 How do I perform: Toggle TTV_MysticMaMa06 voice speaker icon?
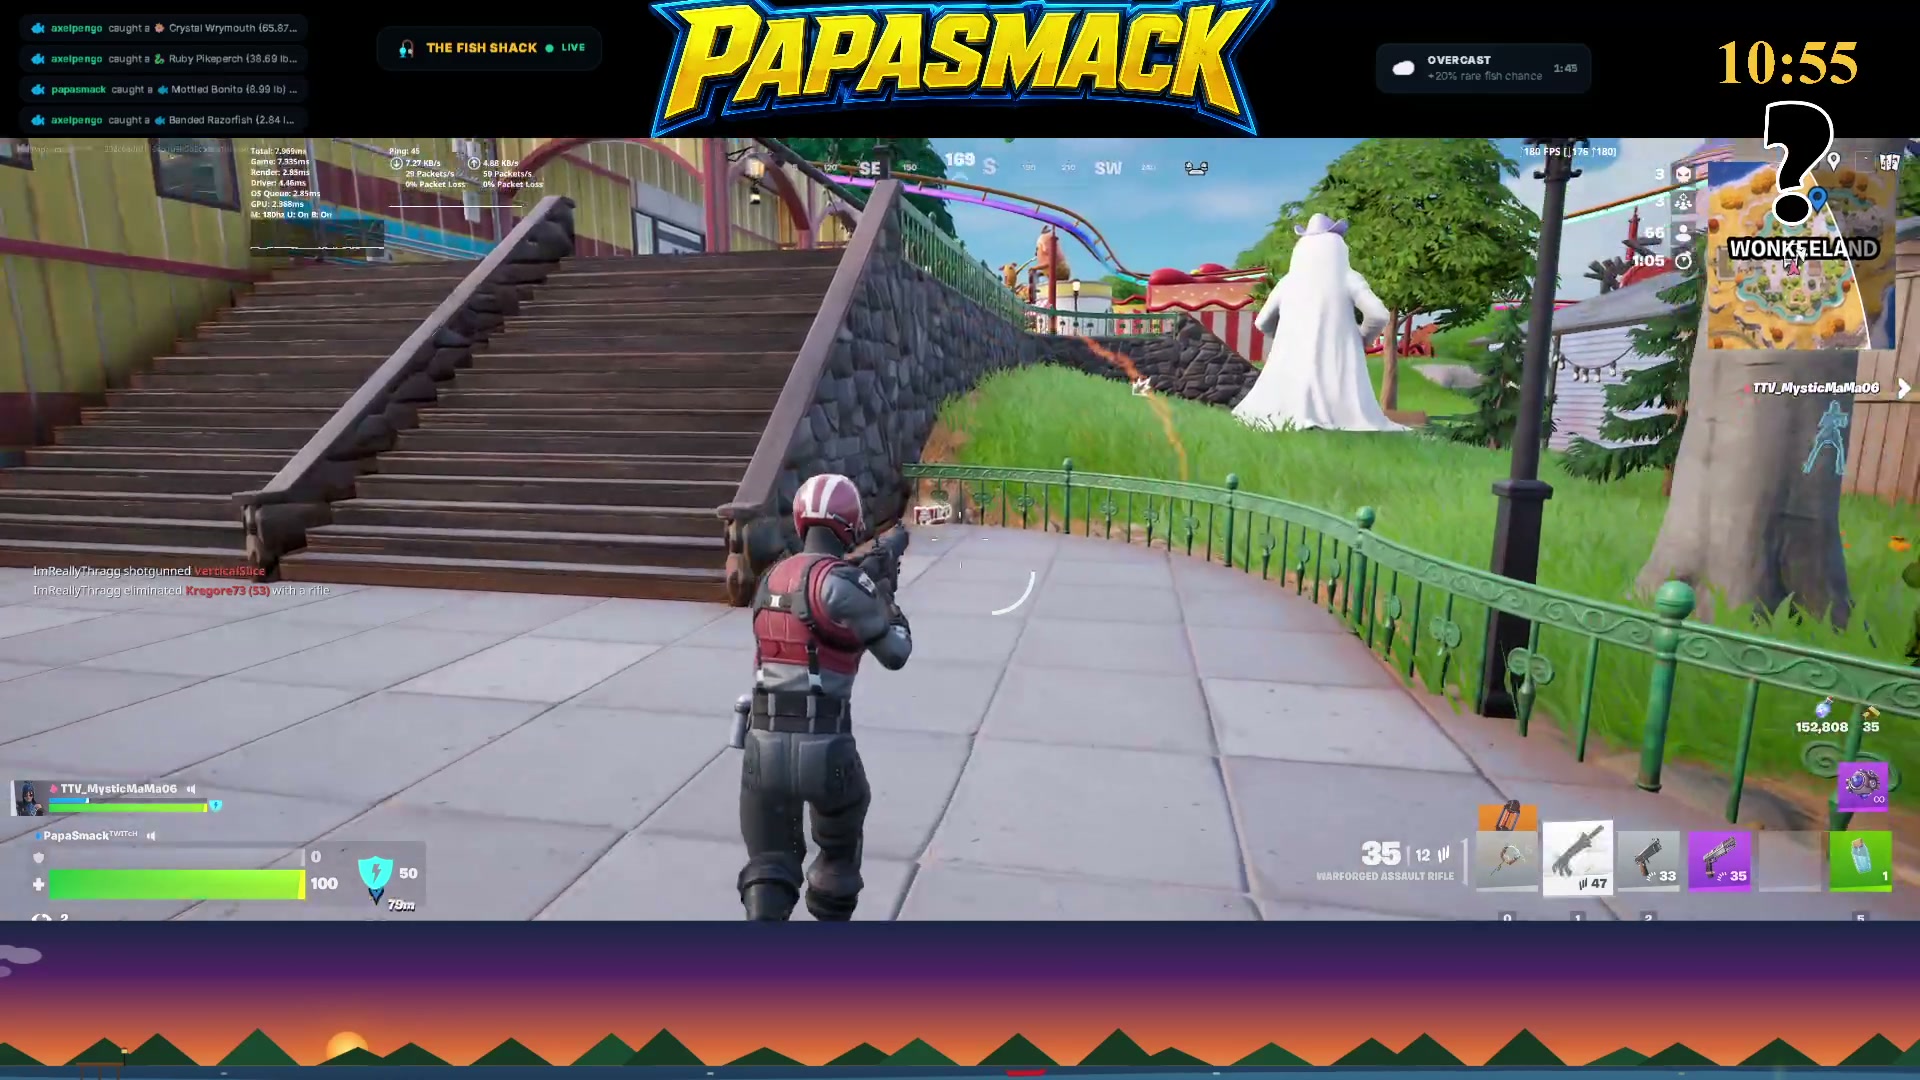pos(191,789)
